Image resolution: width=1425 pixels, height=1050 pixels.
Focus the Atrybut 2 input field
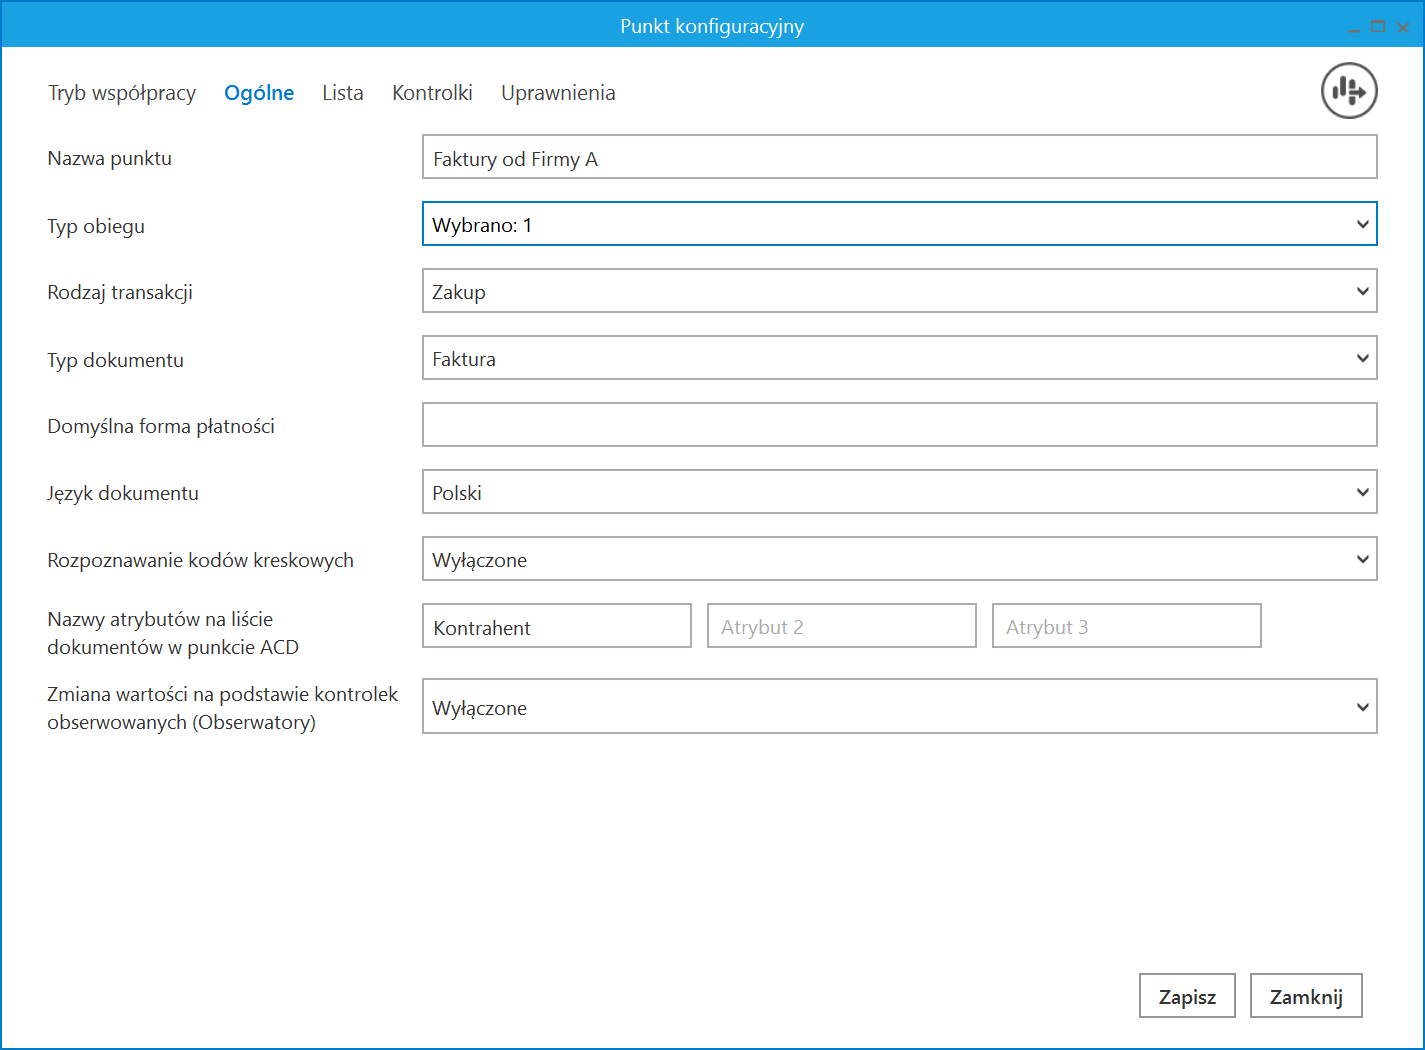coord(841,626)
